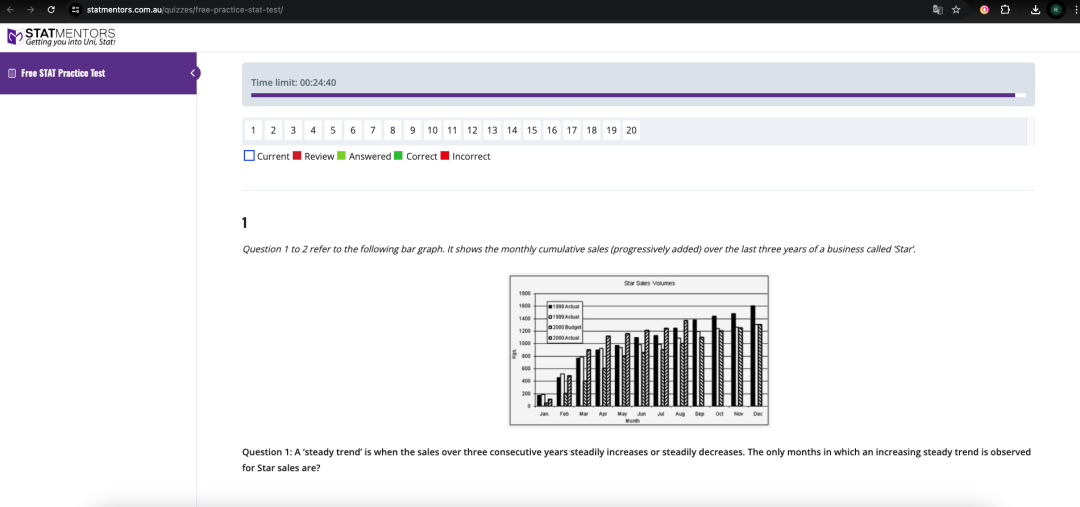Go back with the browser back arrow
The width and height of the screenshot is (1080, 507).
pyautogui.click(x=10, y=10)
